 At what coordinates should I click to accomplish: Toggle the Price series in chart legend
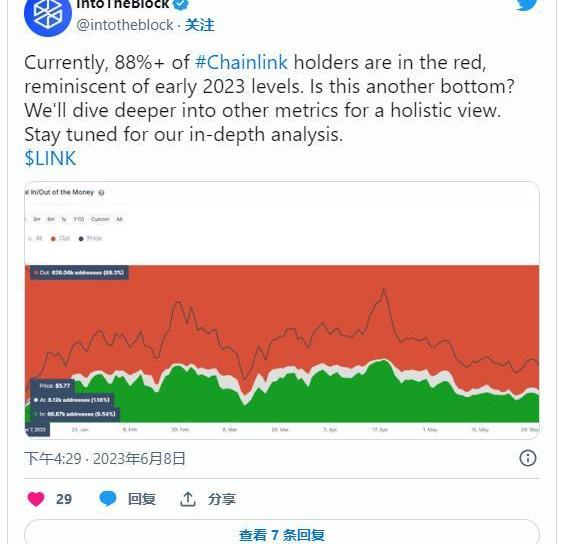click(90, 238)
